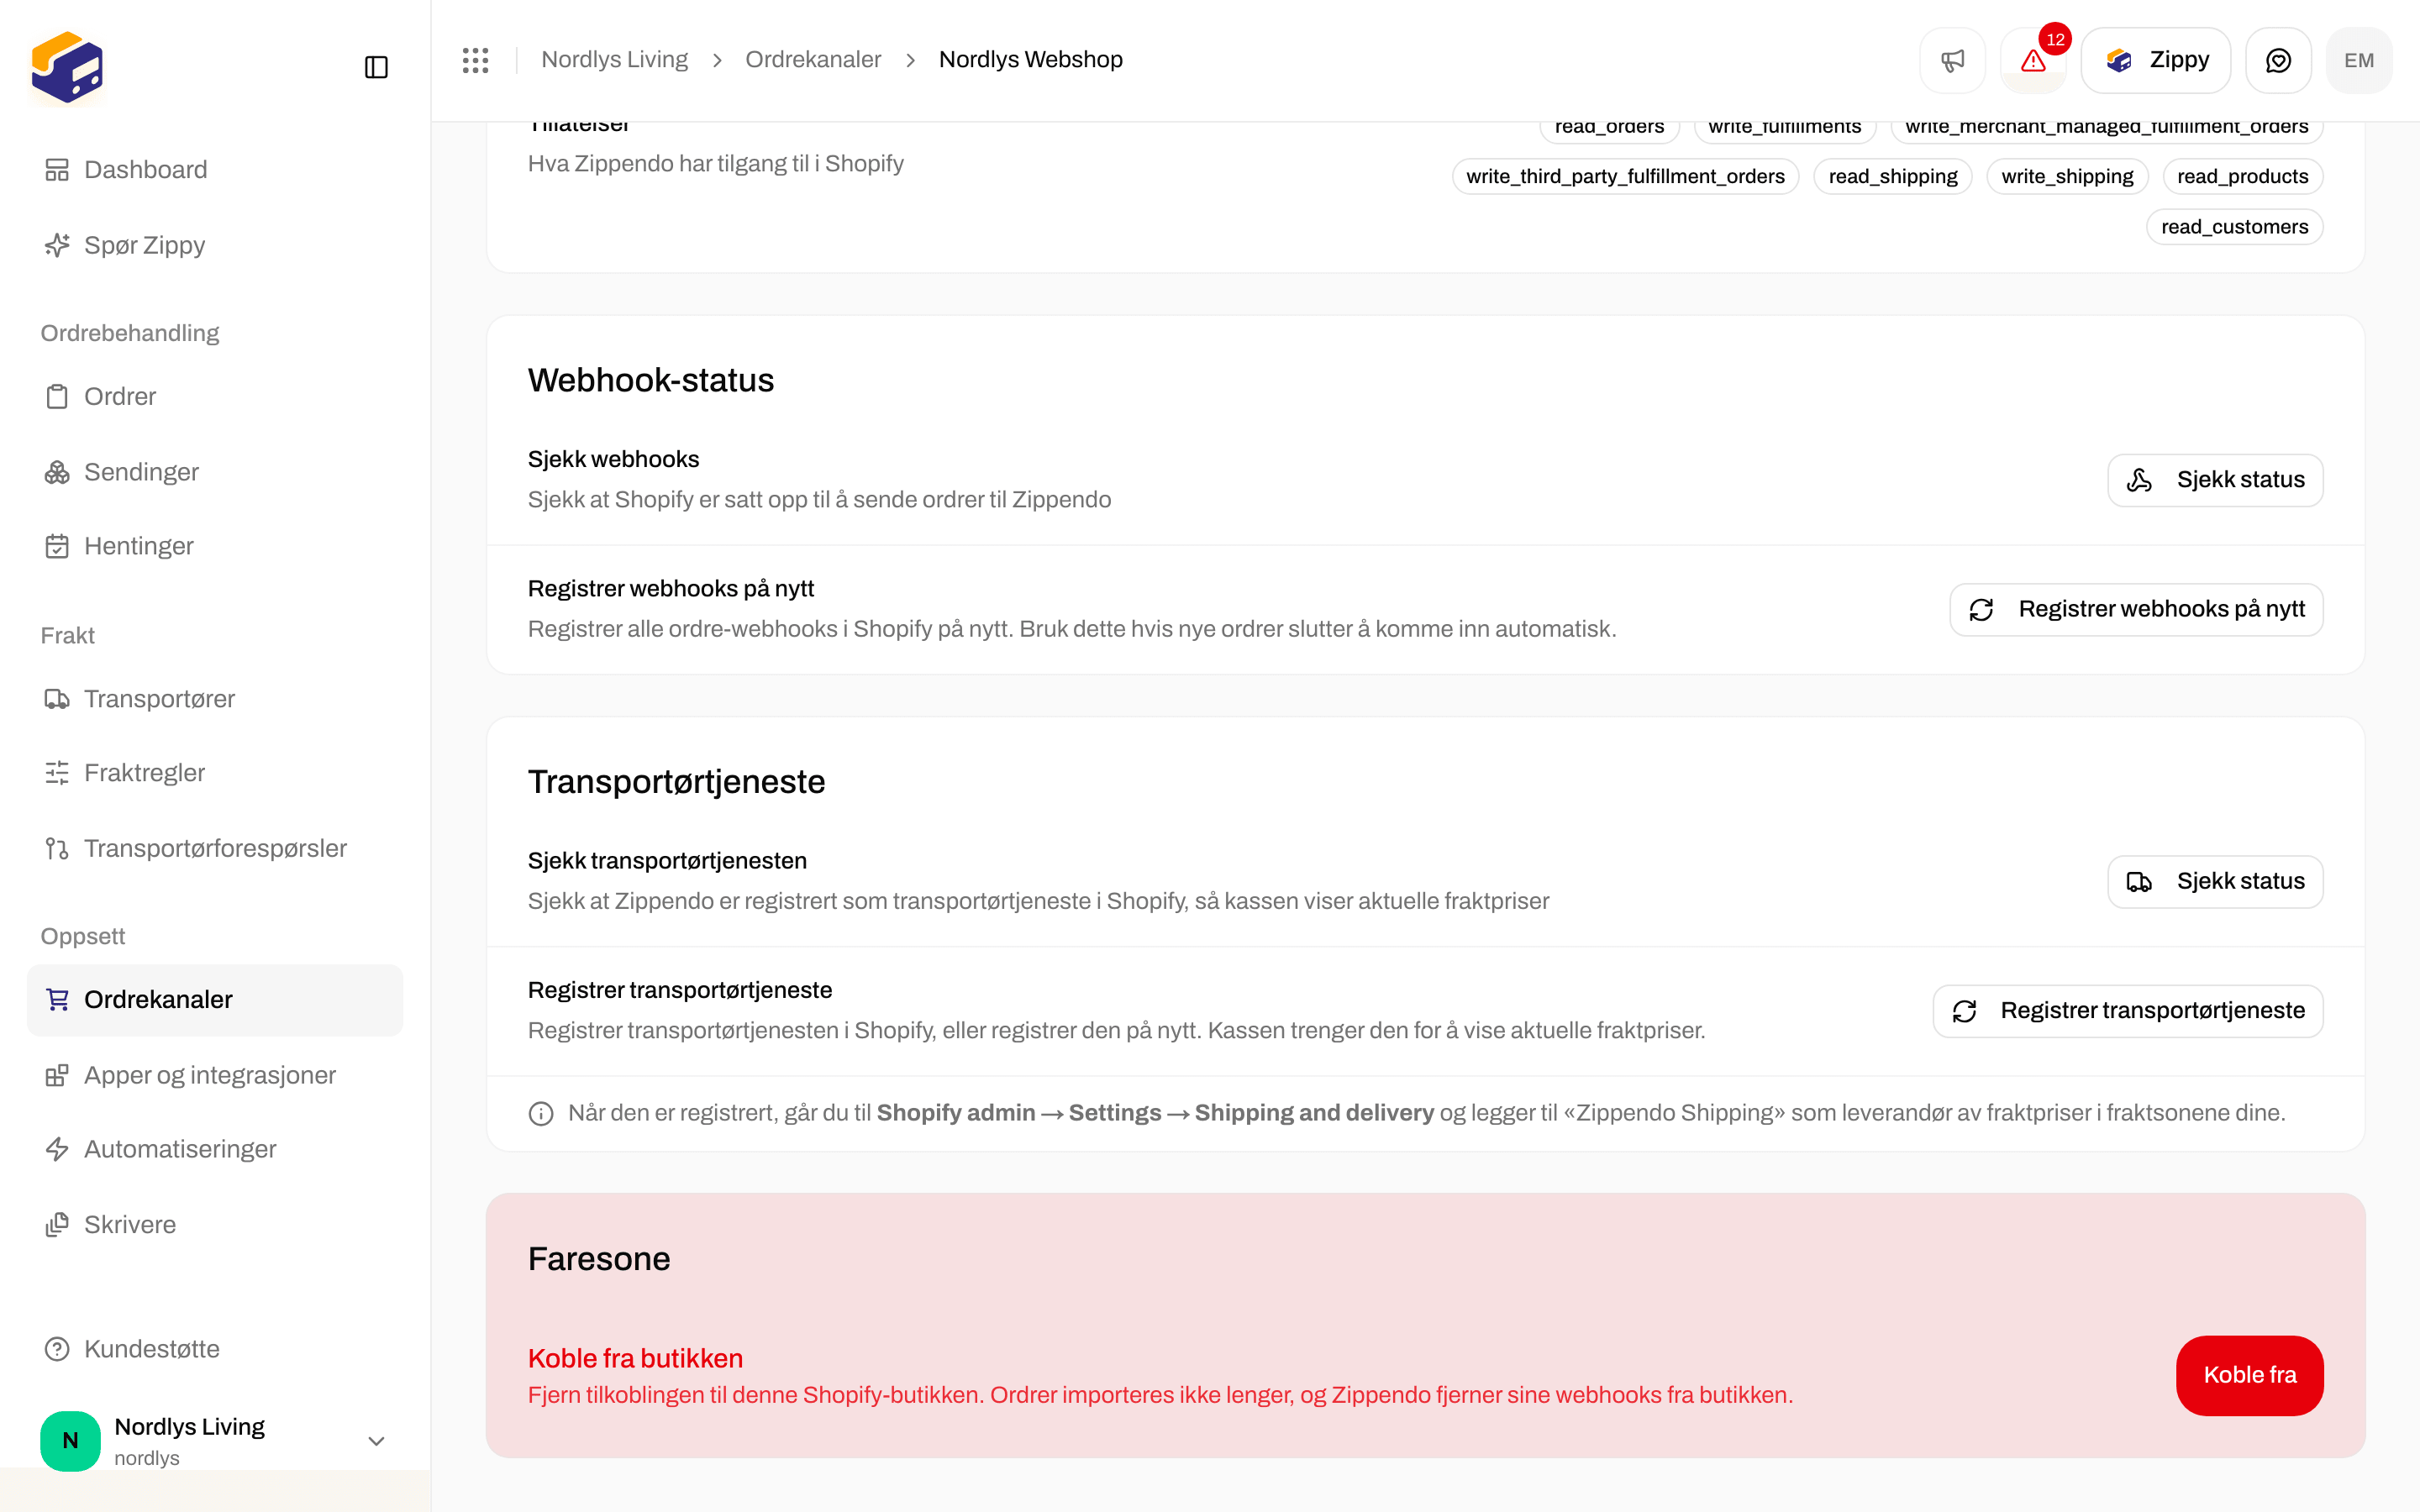The height and width of the screenshot is (1512, 2420).
Task: Open the chat support bubble icon
Action: [2278, 60]
